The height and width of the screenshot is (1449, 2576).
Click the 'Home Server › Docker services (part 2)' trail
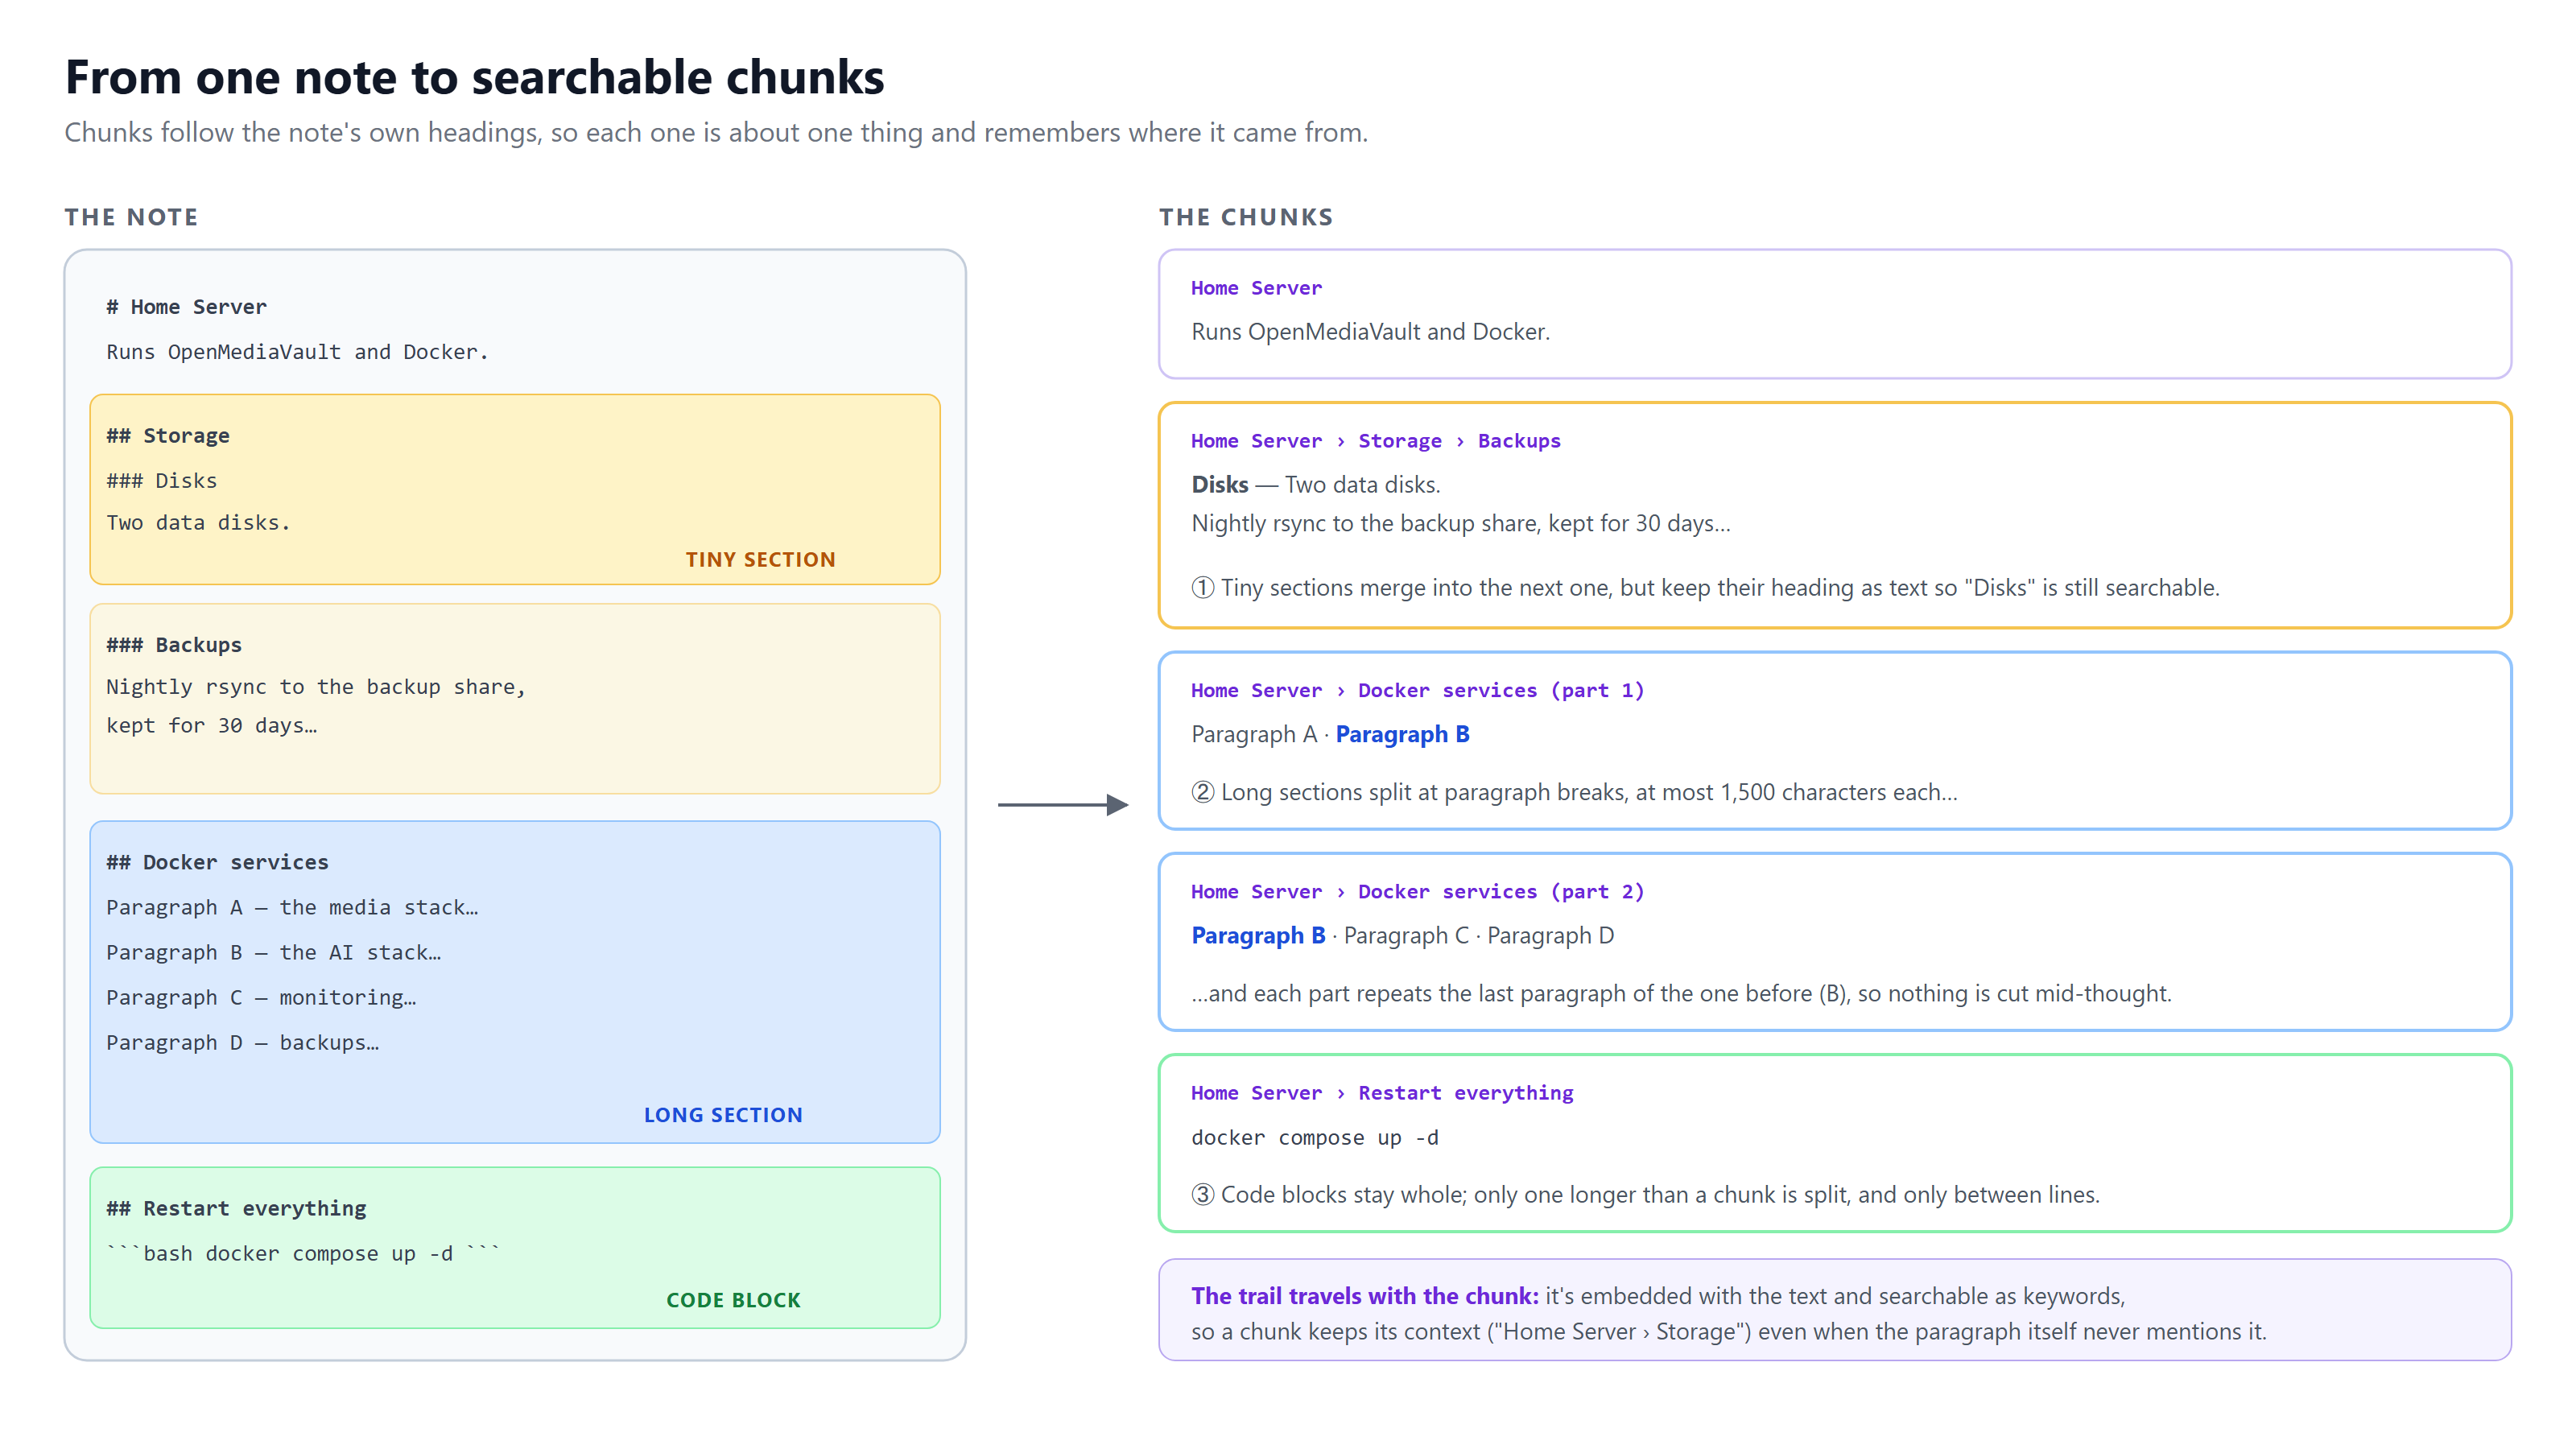(1417, 891)
